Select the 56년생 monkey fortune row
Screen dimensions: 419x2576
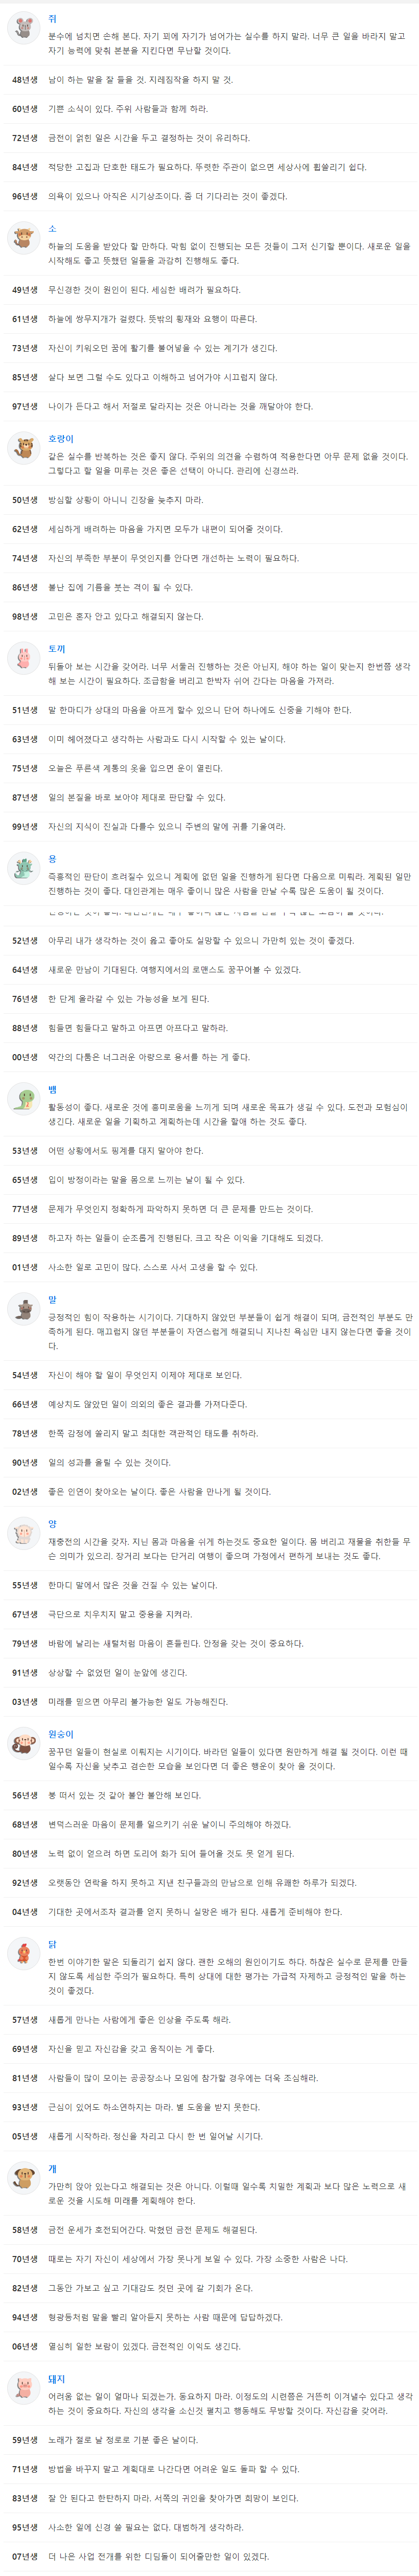click(x=210, y=1796)
